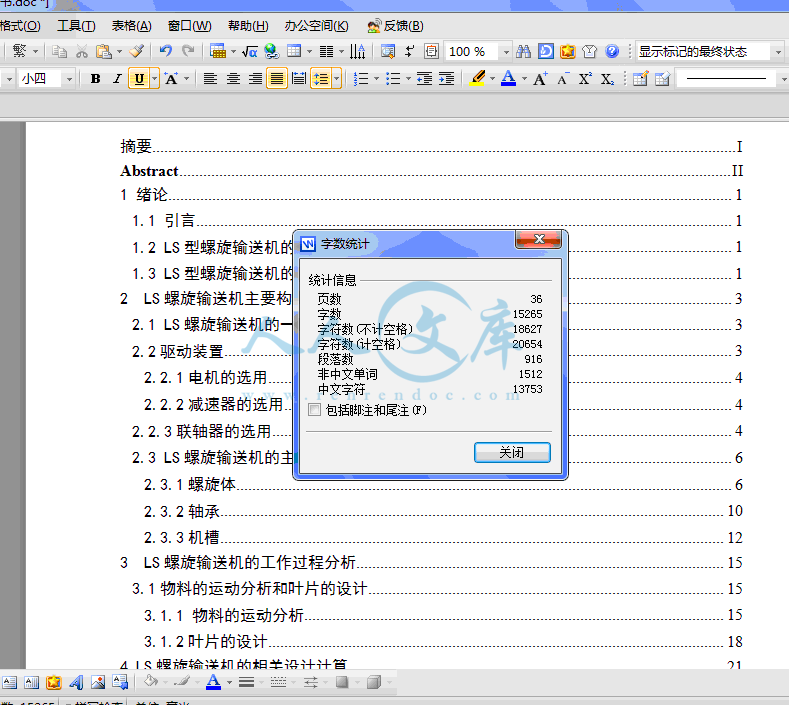Click the font color A in formatting bar

(x=509, y=79)
